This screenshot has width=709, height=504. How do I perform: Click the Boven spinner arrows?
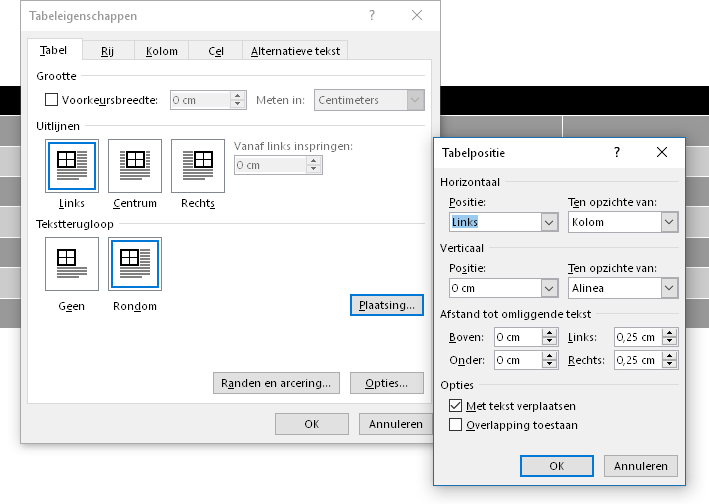(x=549, y=337)
